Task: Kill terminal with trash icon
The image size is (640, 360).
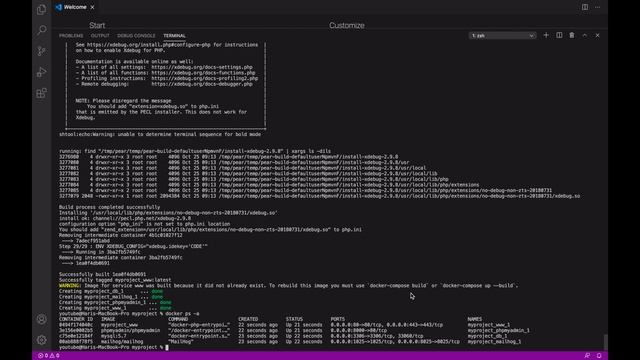Action: click(571, 36)
